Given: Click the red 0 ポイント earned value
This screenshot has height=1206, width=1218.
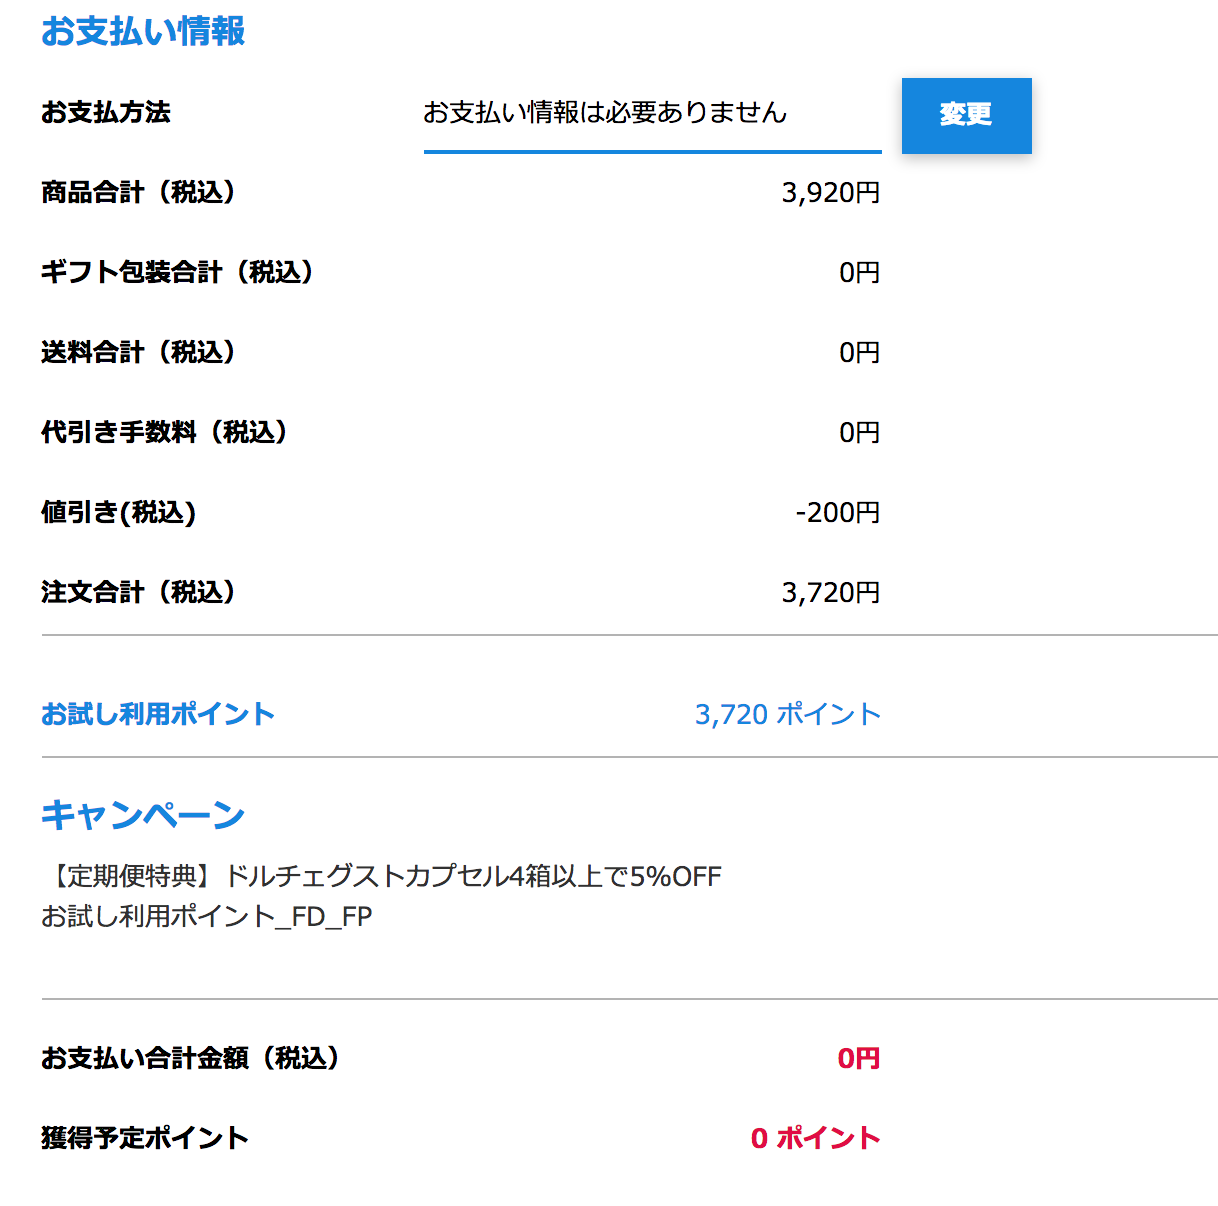Looking at the screenshot, I should coord(815,1138).
